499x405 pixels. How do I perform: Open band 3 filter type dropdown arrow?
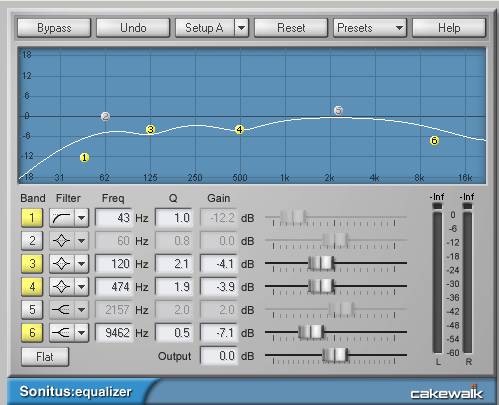[82, 264]
